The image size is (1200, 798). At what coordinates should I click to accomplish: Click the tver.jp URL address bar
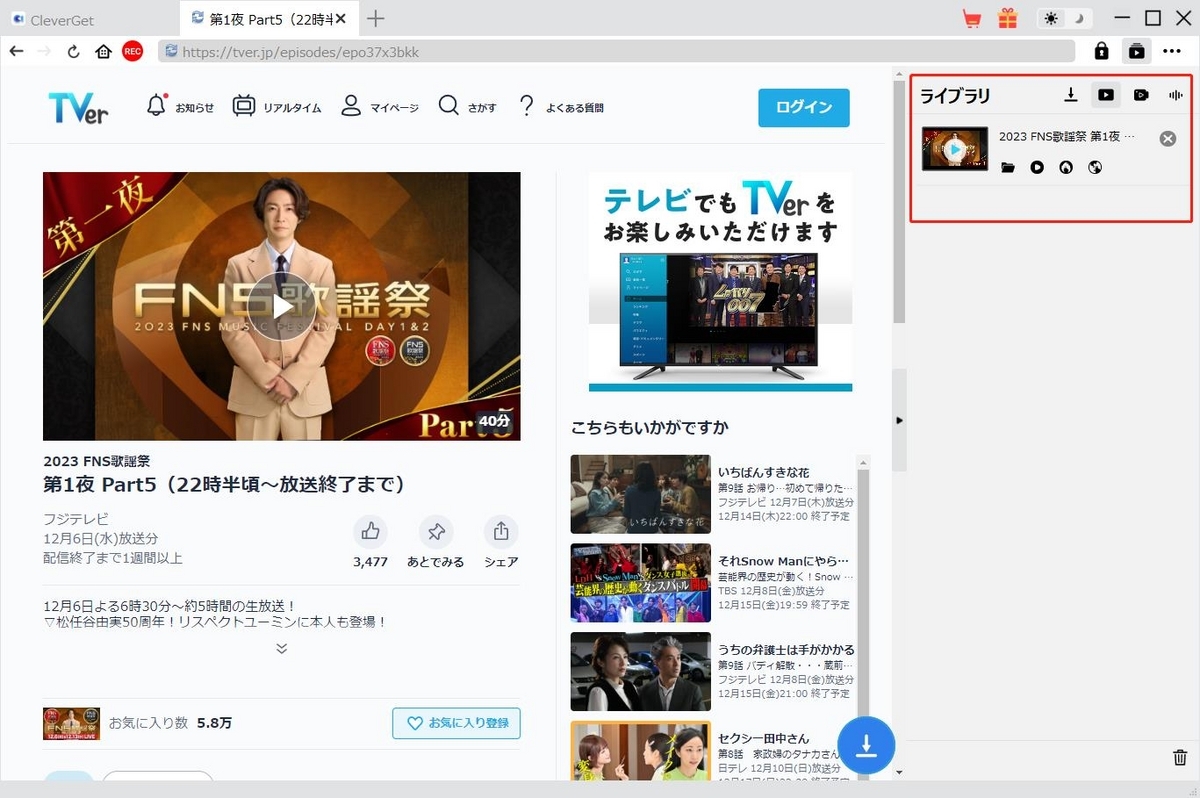616,51
